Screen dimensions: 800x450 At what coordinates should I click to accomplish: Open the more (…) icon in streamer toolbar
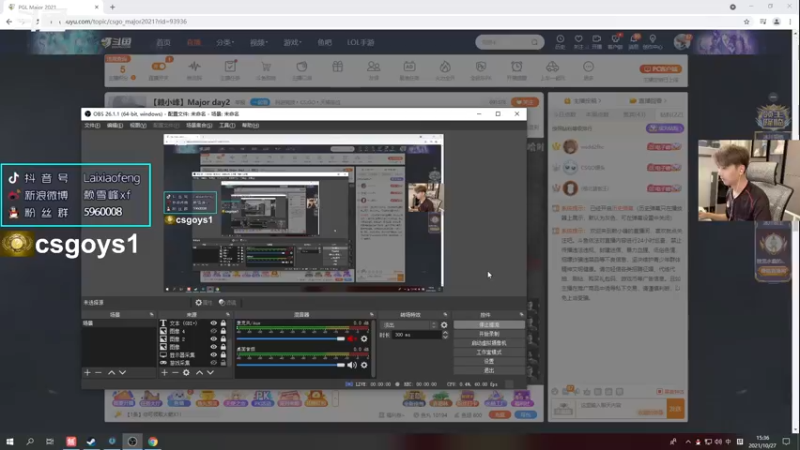[588, 67]
